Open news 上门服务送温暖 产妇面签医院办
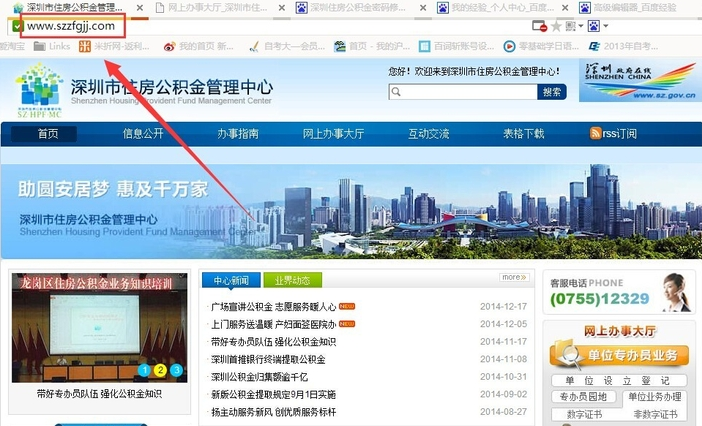The width and height of the screenshot is (702, 426). coord(274,324)
